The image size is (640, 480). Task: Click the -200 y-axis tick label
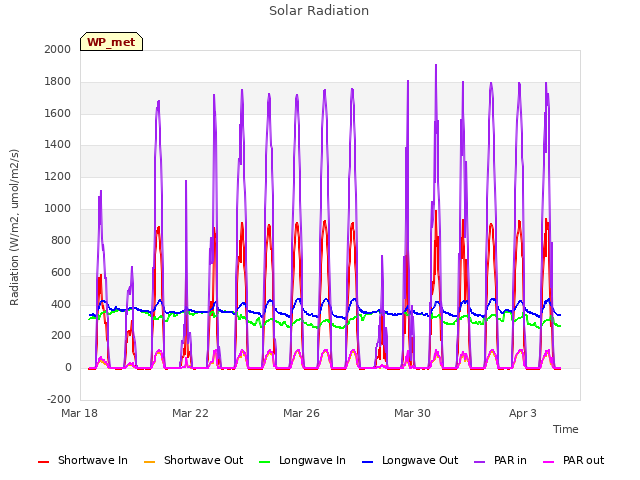click(59, 399)
